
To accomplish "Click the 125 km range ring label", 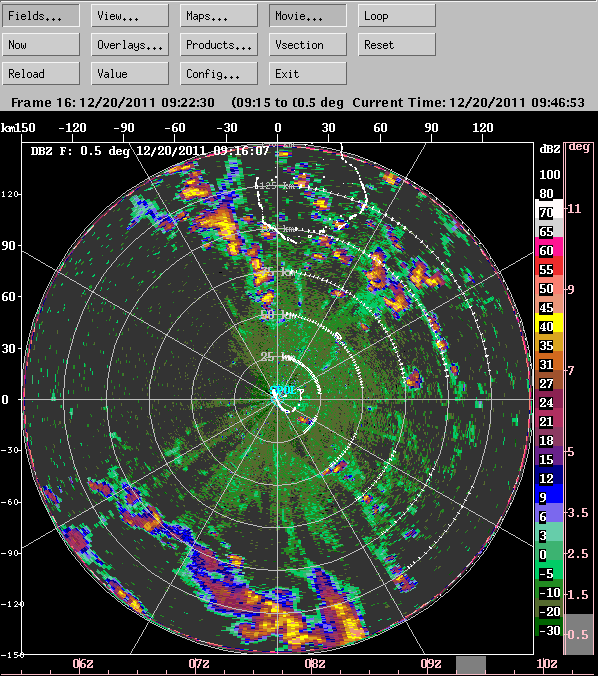I will pyautogui.click(x=278, y=185).
